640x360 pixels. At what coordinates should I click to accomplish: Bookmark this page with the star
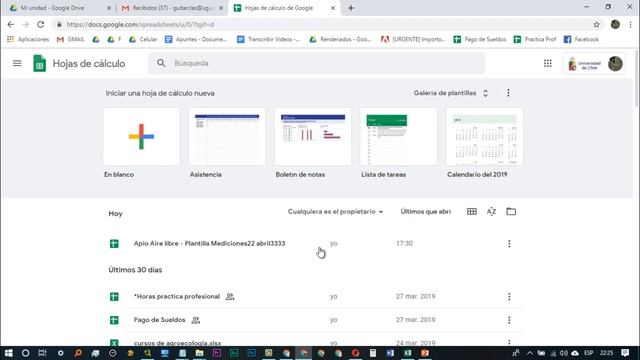pos(596,24)
